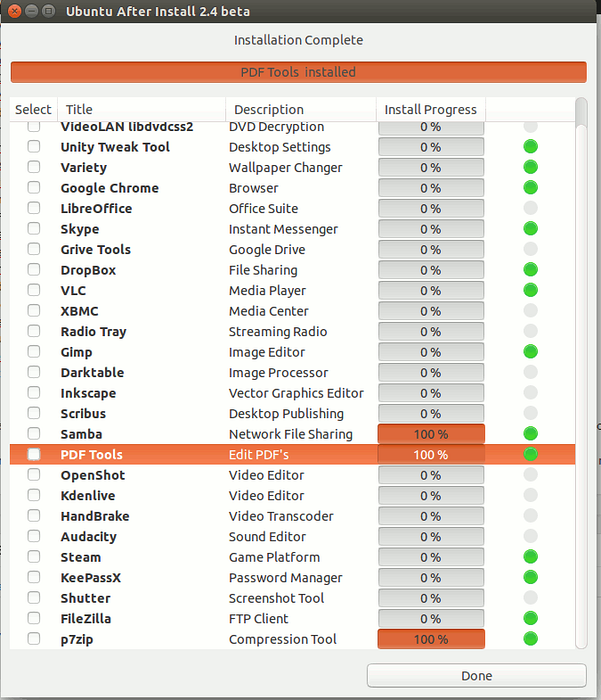Check the box next to FileZilla
601x700 pixels.
pyautogui.click(x=34, y=618)
